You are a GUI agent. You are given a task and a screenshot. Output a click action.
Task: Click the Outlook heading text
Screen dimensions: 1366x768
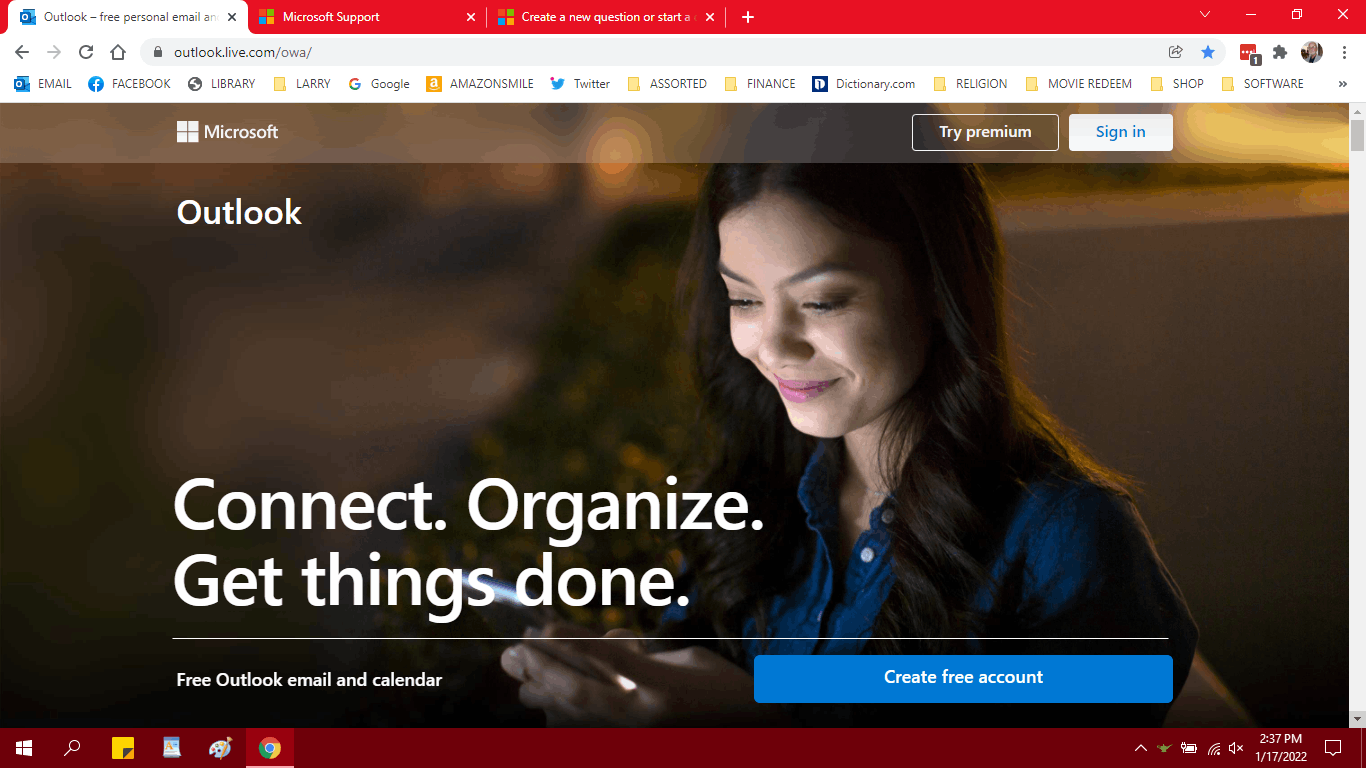[x=239, y=212]
